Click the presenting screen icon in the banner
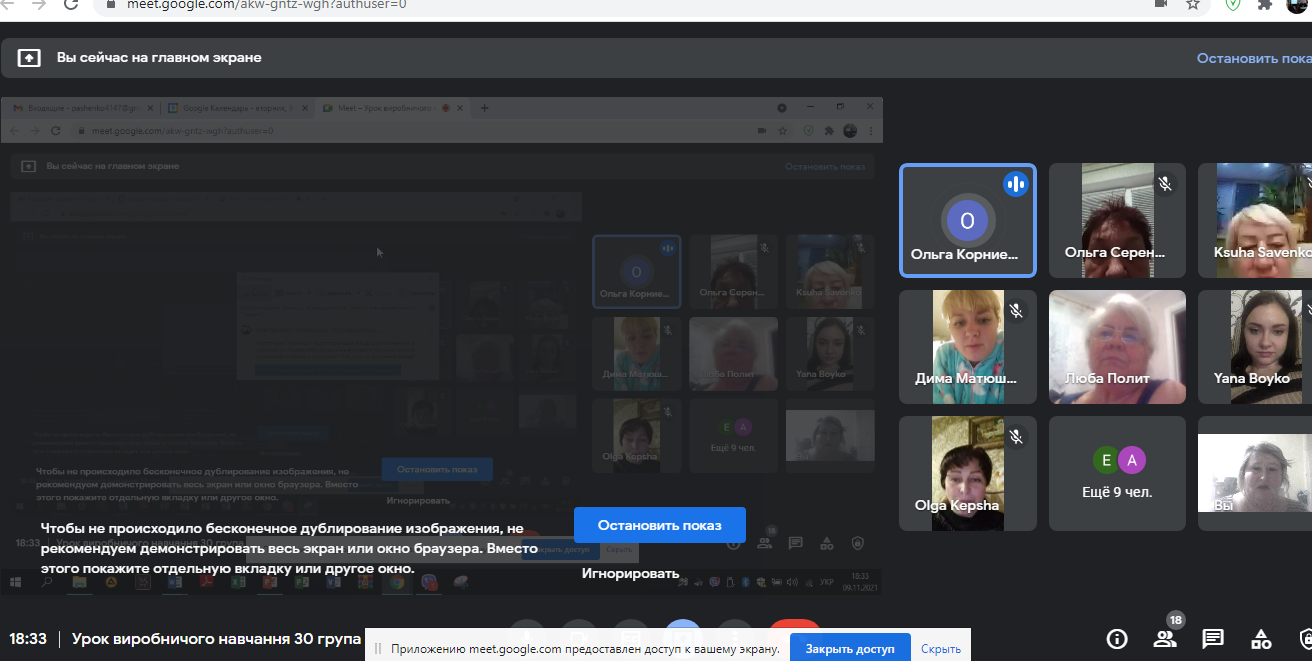This screenshot has height=661, width=1312. coord(29,58)
